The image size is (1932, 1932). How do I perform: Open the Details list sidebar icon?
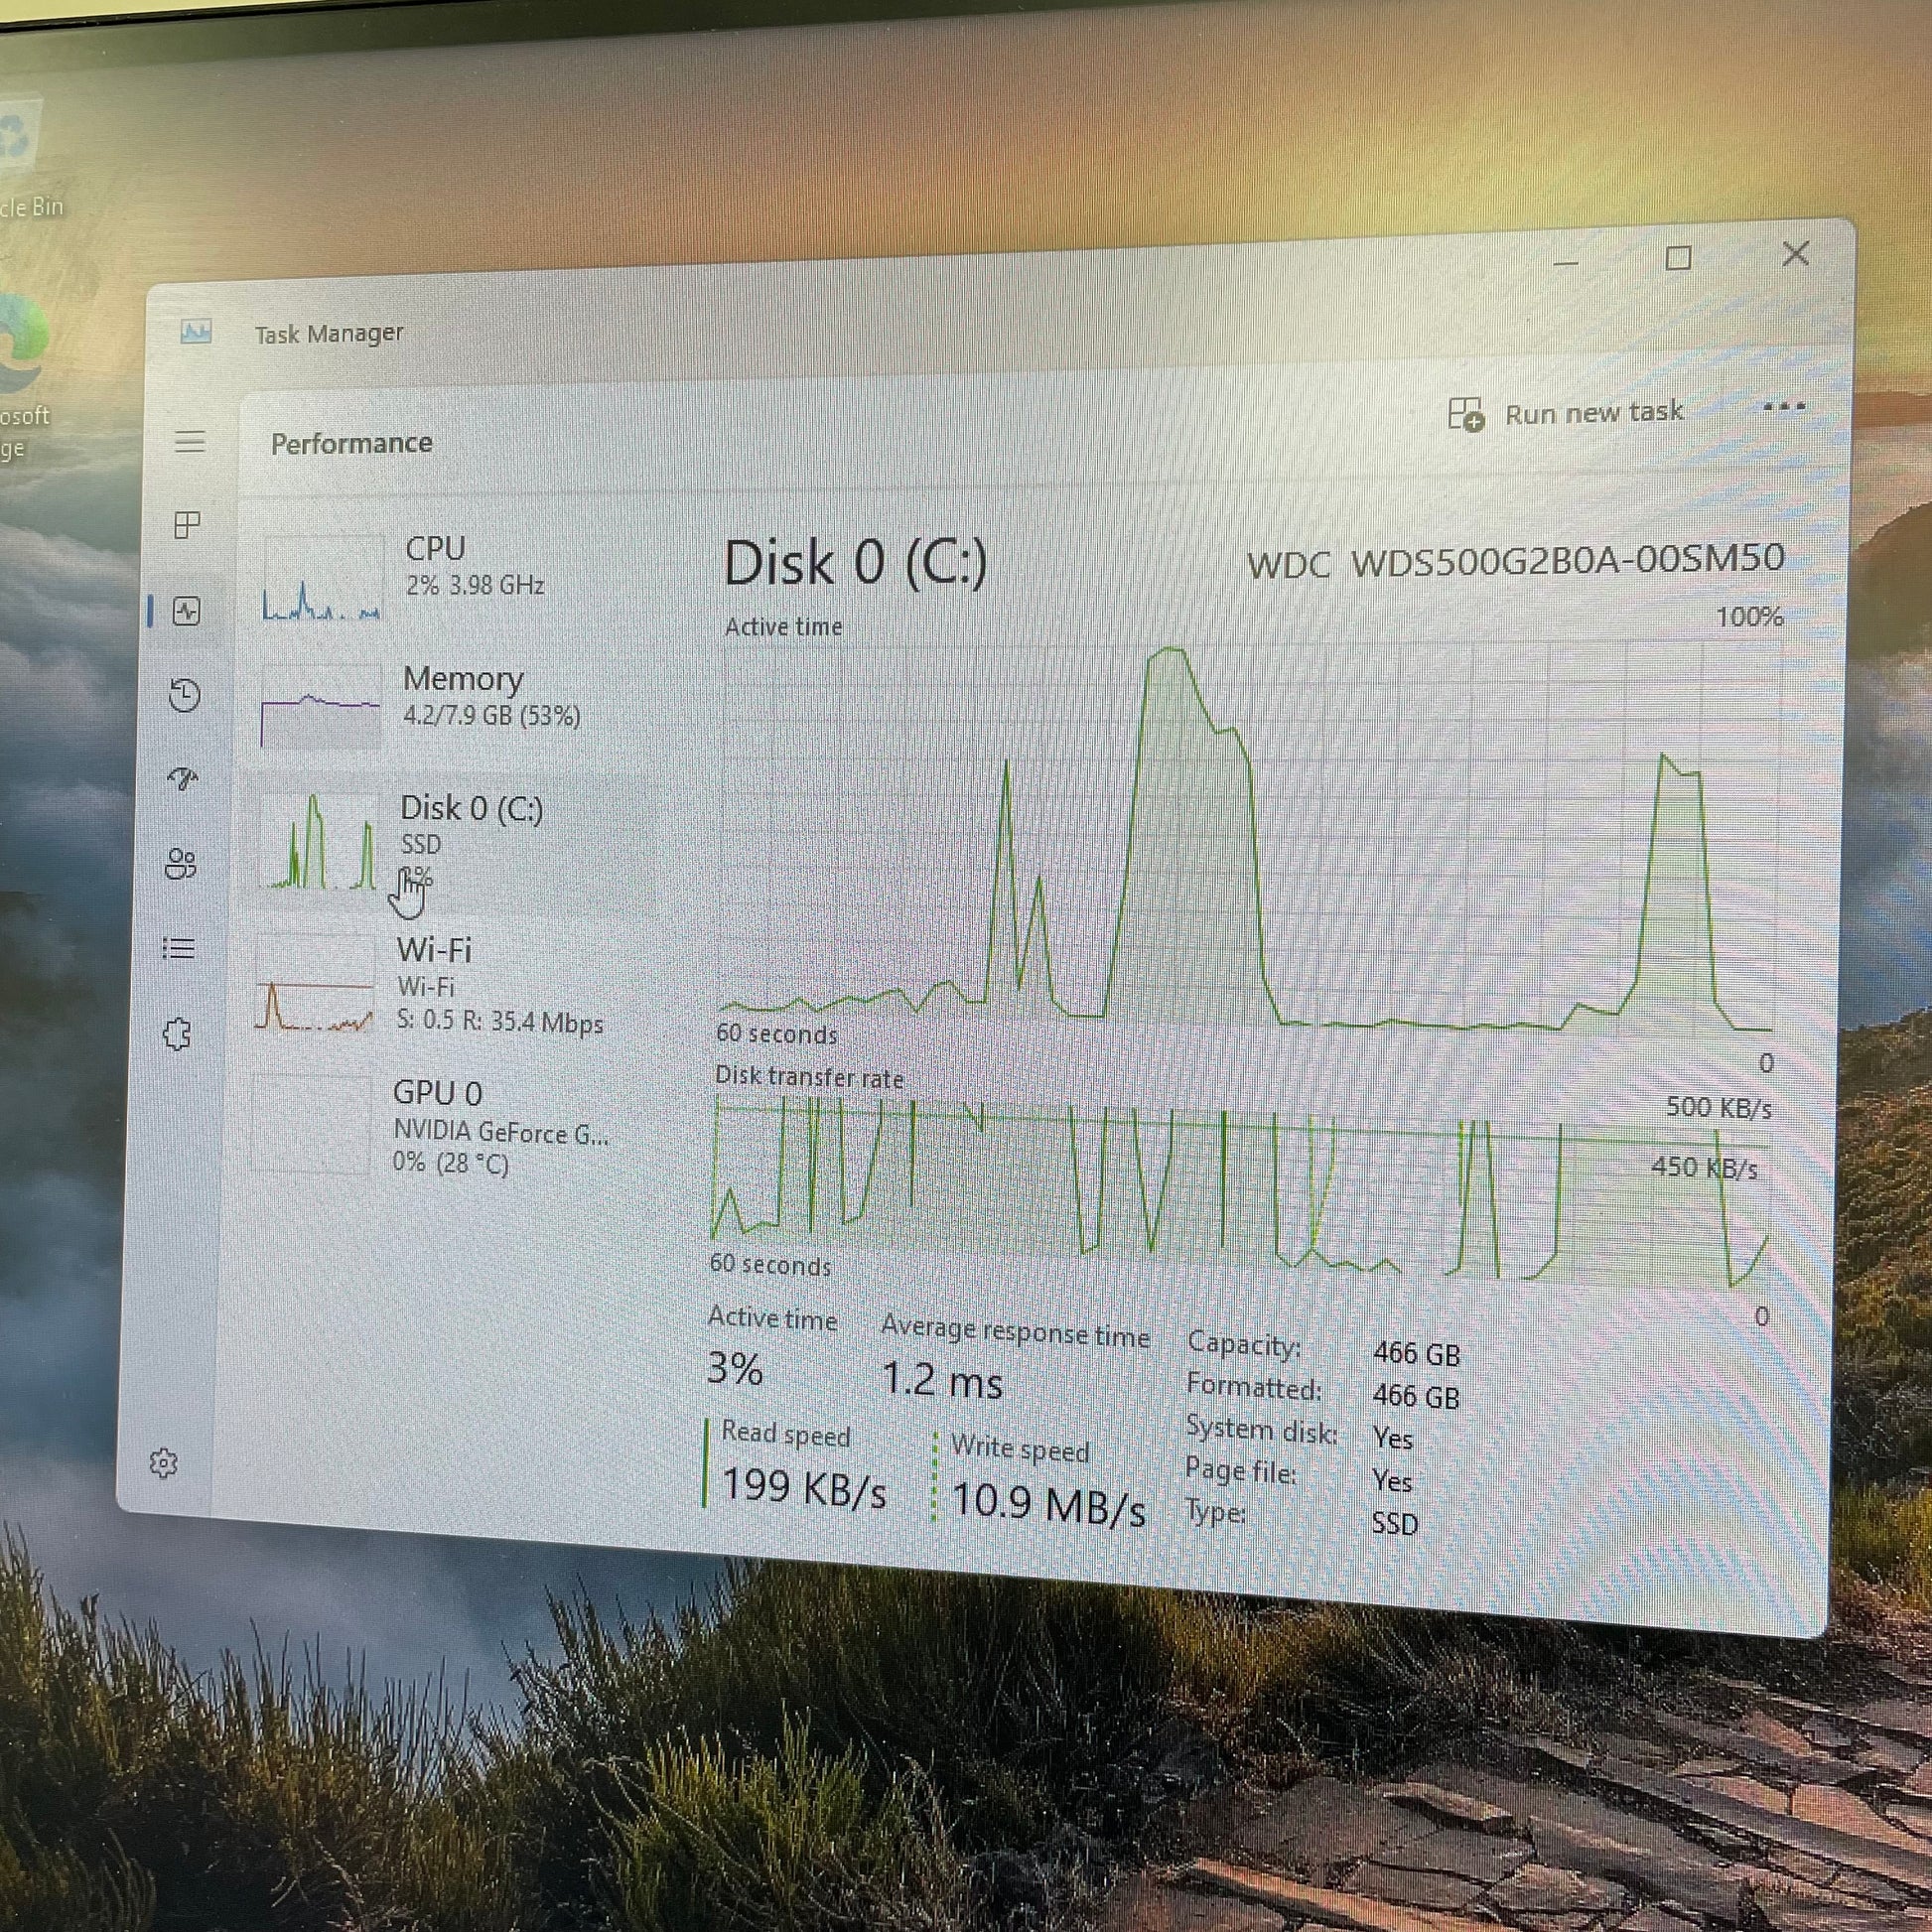pyautogui.click(x=179, y=947)
